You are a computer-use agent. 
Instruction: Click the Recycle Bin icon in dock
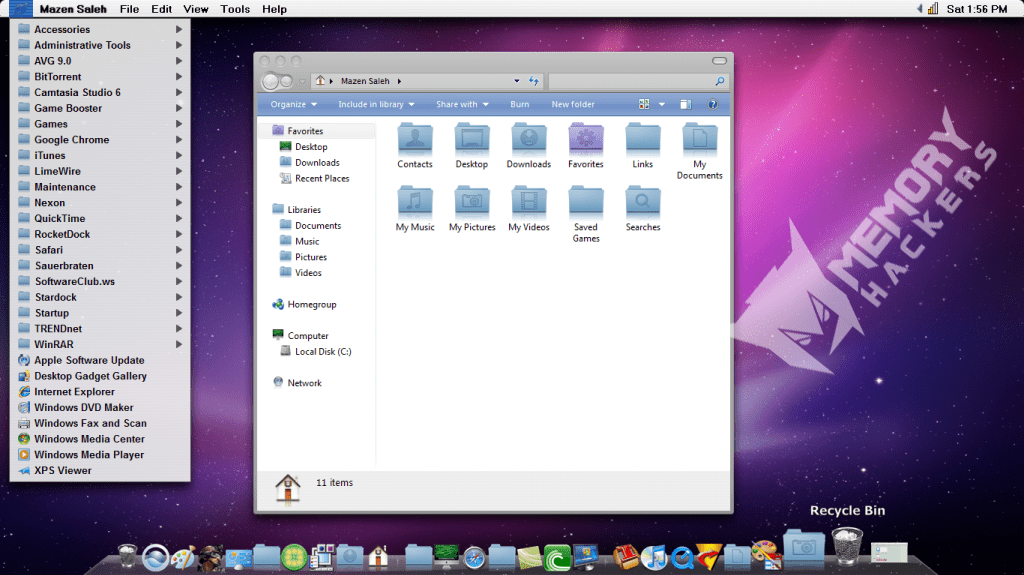pyautogui.click(x=847, y=546)
